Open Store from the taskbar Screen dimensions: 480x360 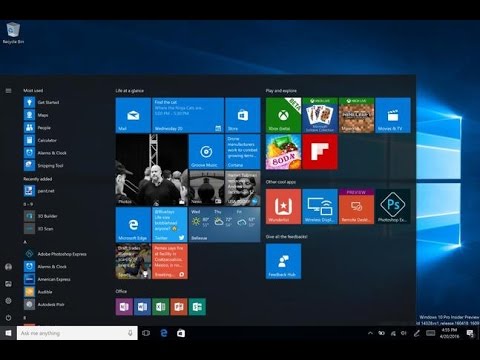181,333
